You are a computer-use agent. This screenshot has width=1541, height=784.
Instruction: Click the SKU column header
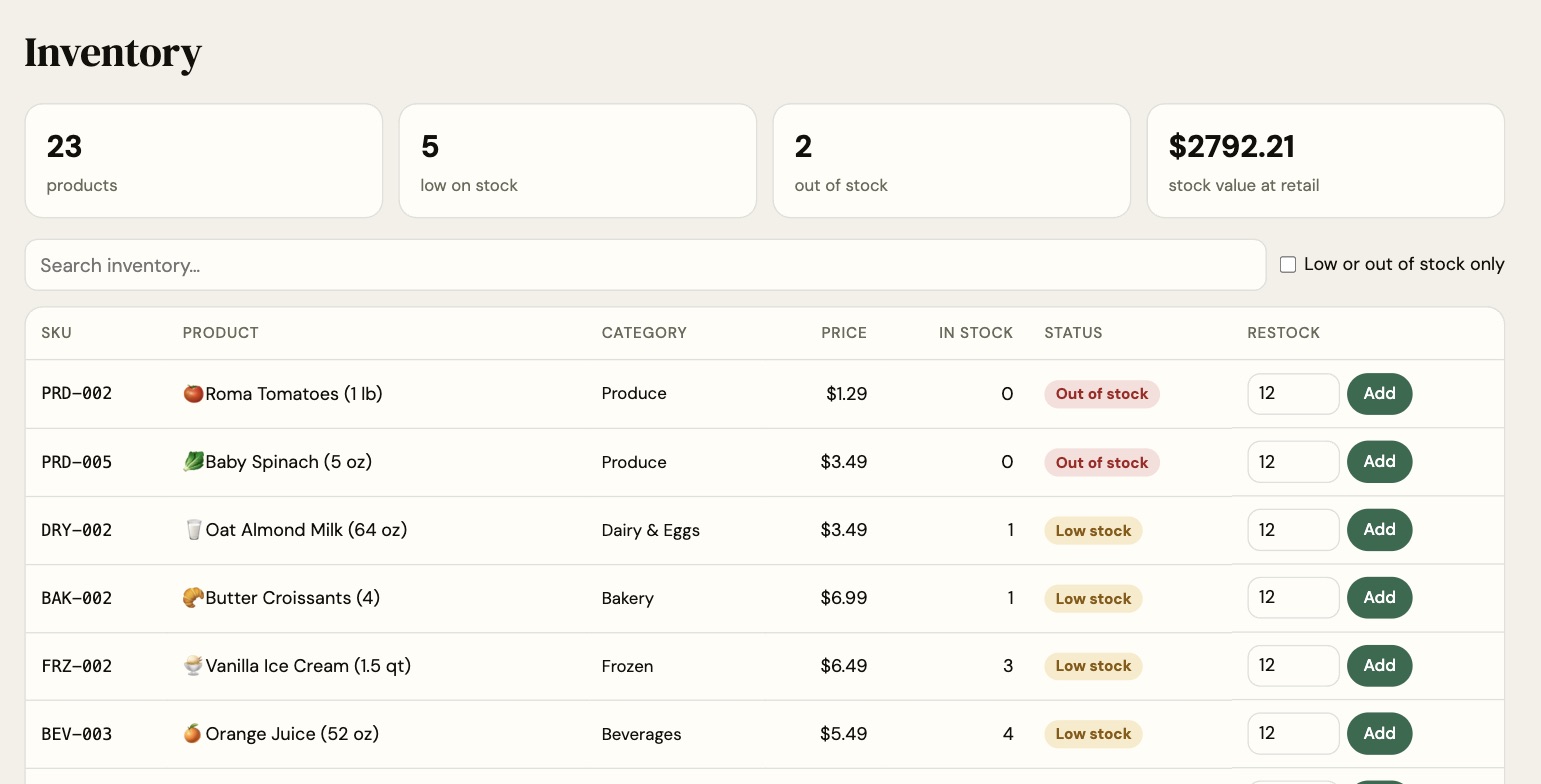(x=56, y=333)
